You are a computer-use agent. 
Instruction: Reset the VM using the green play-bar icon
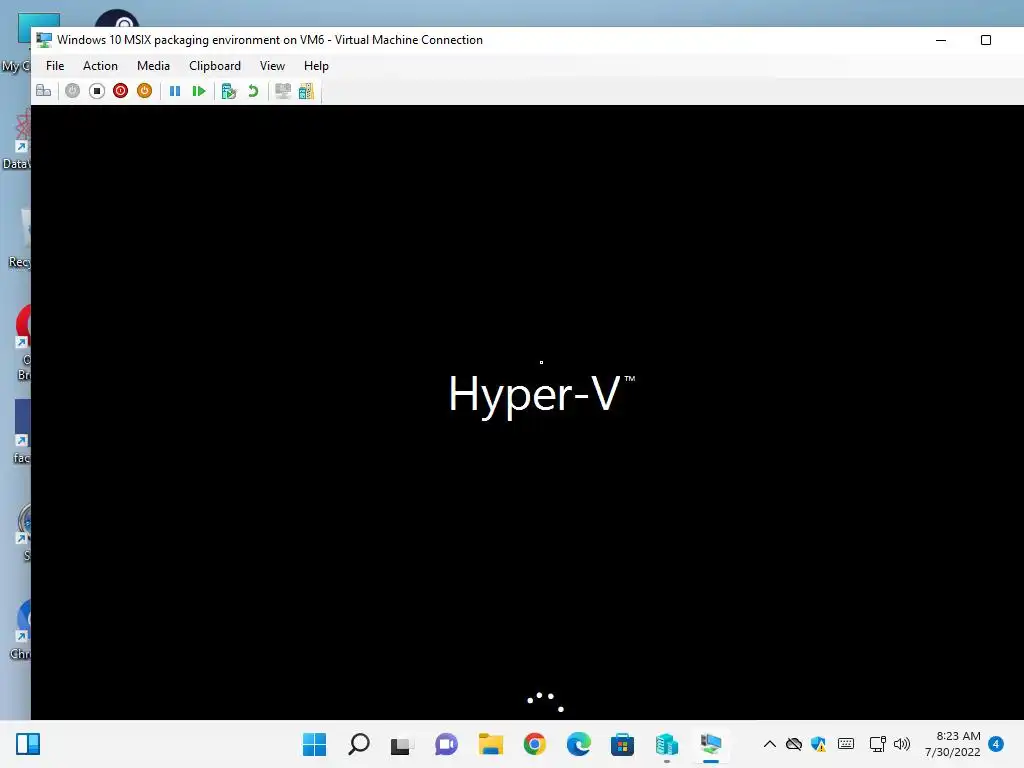(x=199, y=91)
